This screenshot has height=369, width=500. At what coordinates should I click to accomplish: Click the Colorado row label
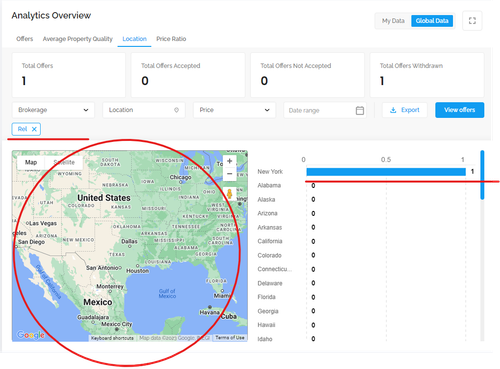(269, 255)
